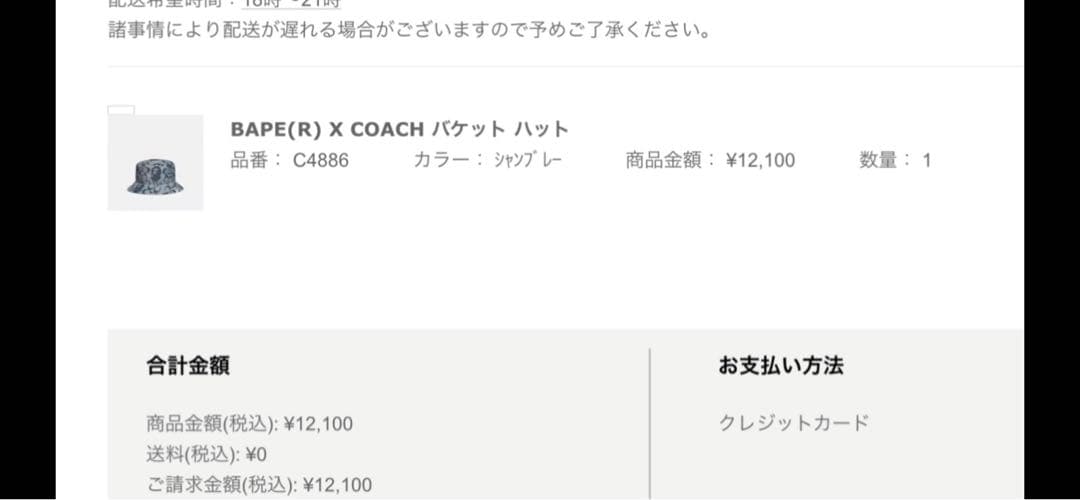The image size is (1080, 500).
Task: Click the delivery delay notice sentence
Action: pyautogui.click(x=410, y=30)
